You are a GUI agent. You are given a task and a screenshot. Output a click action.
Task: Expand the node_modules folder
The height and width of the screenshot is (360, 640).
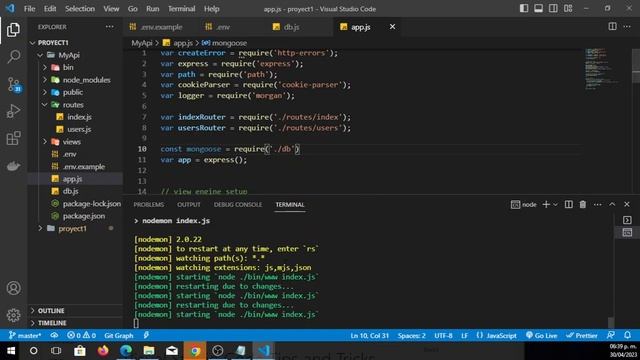tap(45, 80)
